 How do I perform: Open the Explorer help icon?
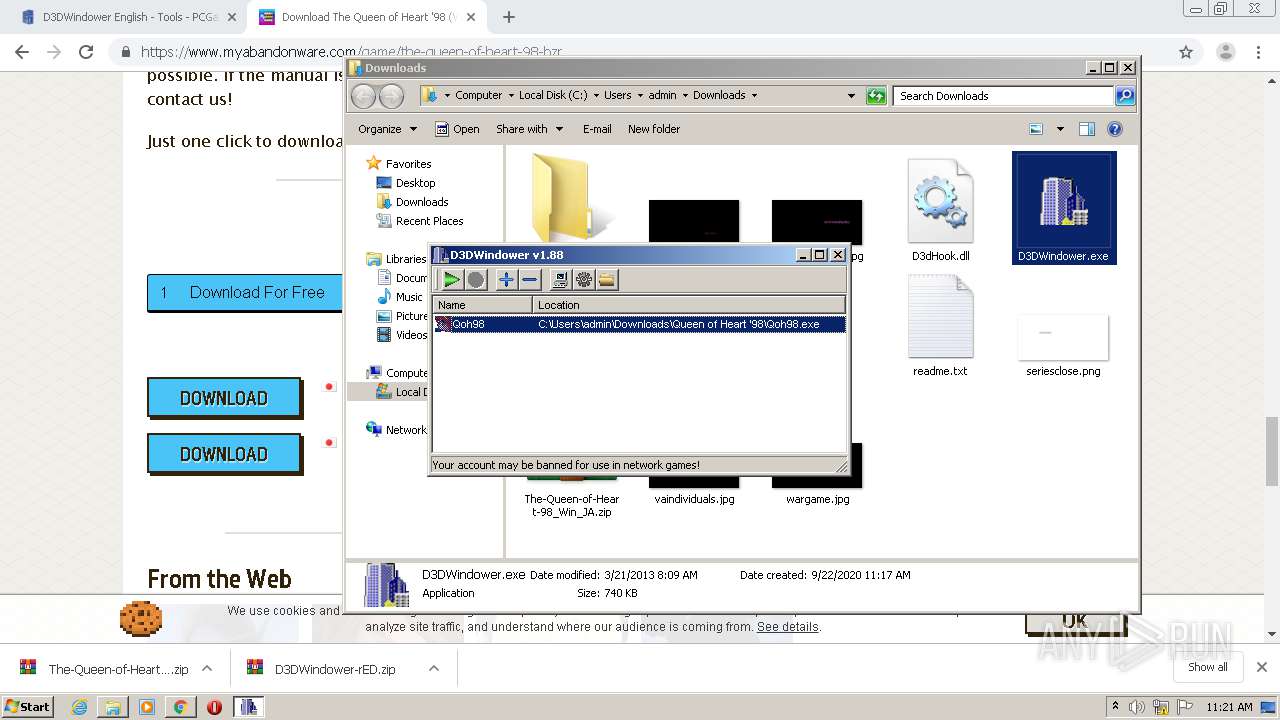1115,129
